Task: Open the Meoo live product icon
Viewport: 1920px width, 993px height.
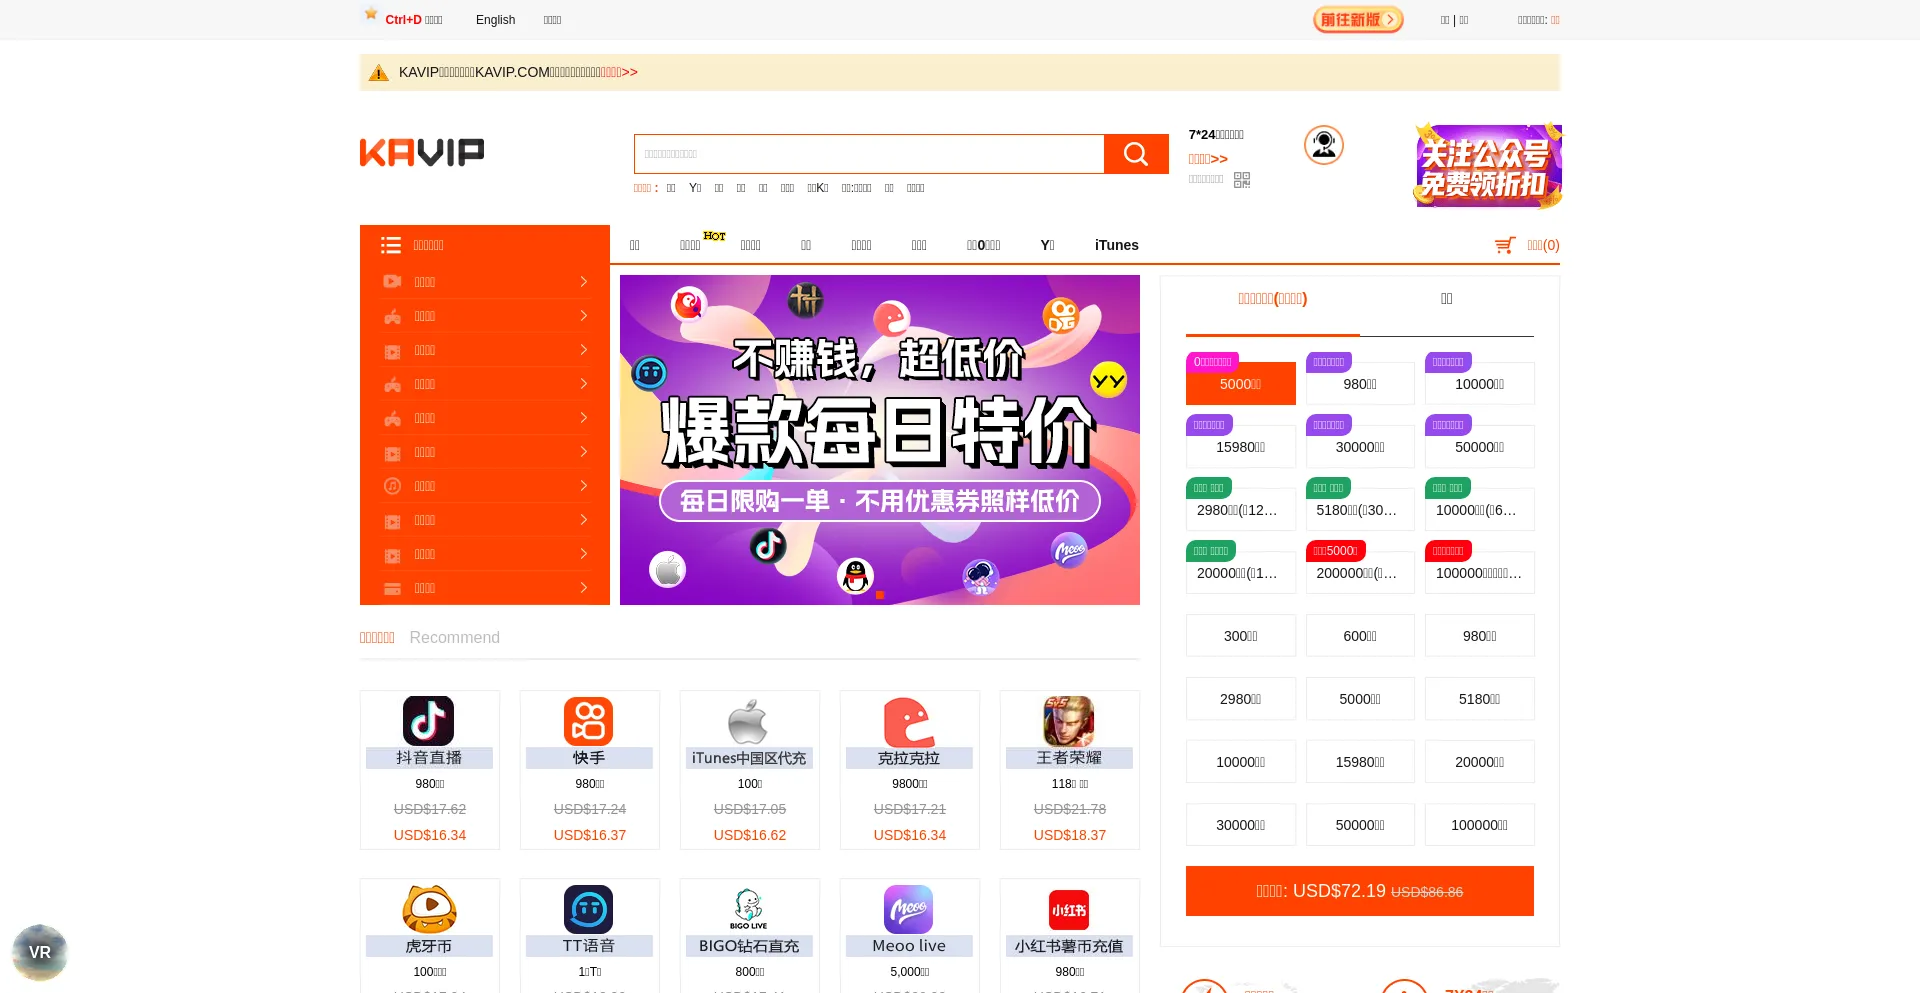Action: 909,909
